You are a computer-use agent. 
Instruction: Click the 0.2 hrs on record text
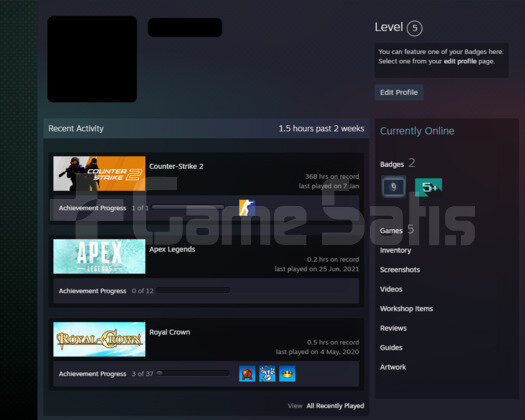(x=333, y=259)
